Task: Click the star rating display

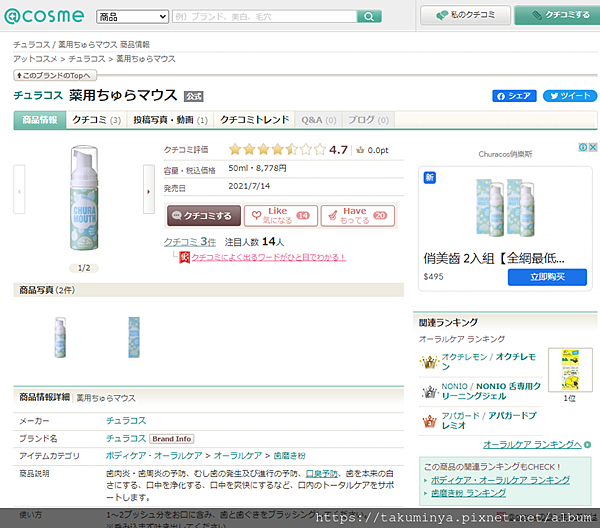Action: (277, 149)
